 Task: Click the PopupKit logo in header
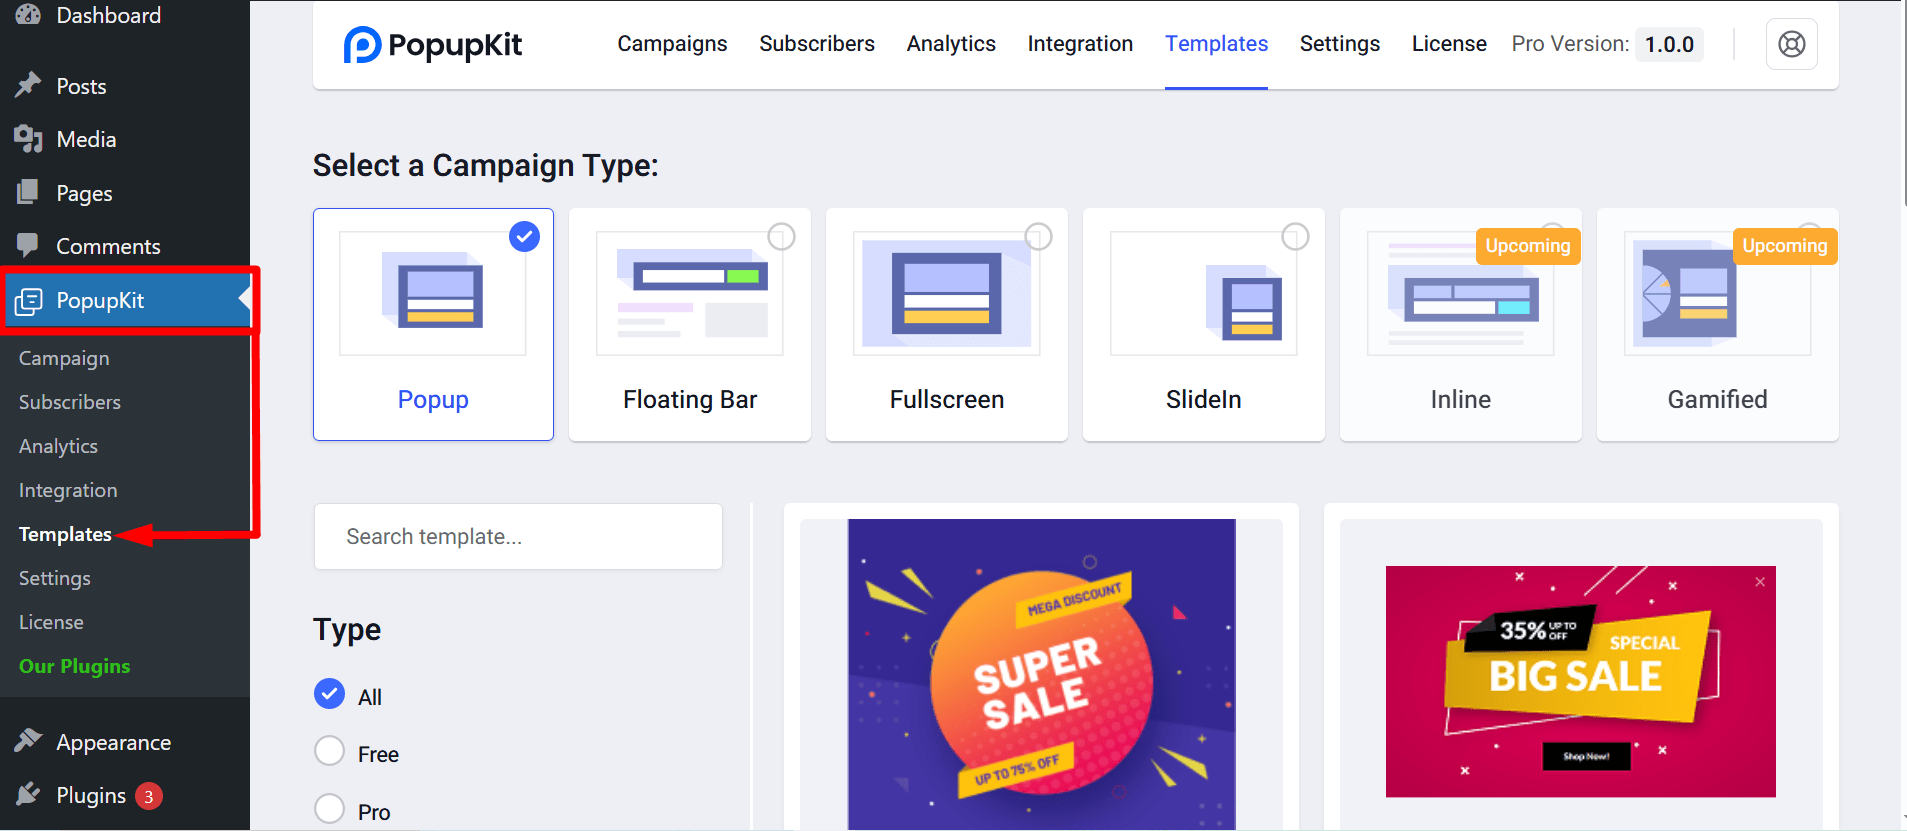click(433, 45)
